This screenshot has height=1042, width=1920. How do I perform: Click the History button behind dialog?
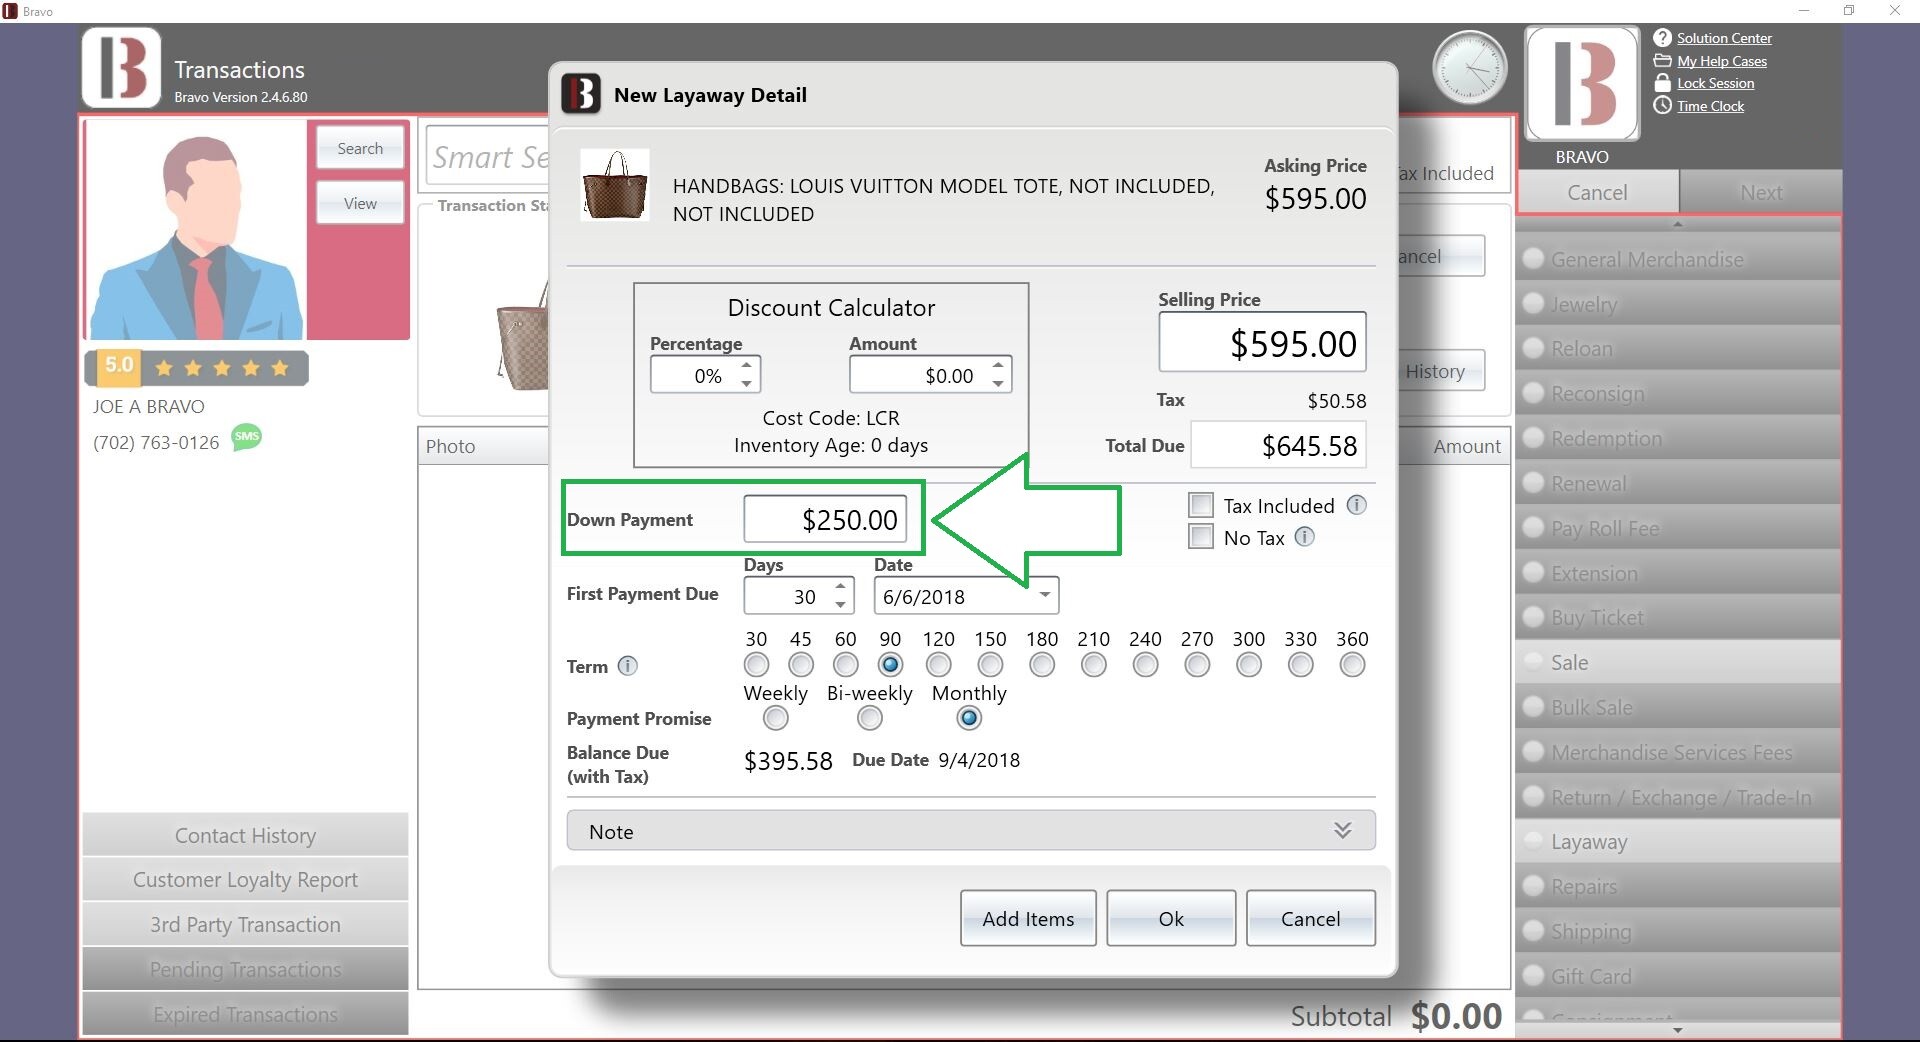tap(1440, 371)
